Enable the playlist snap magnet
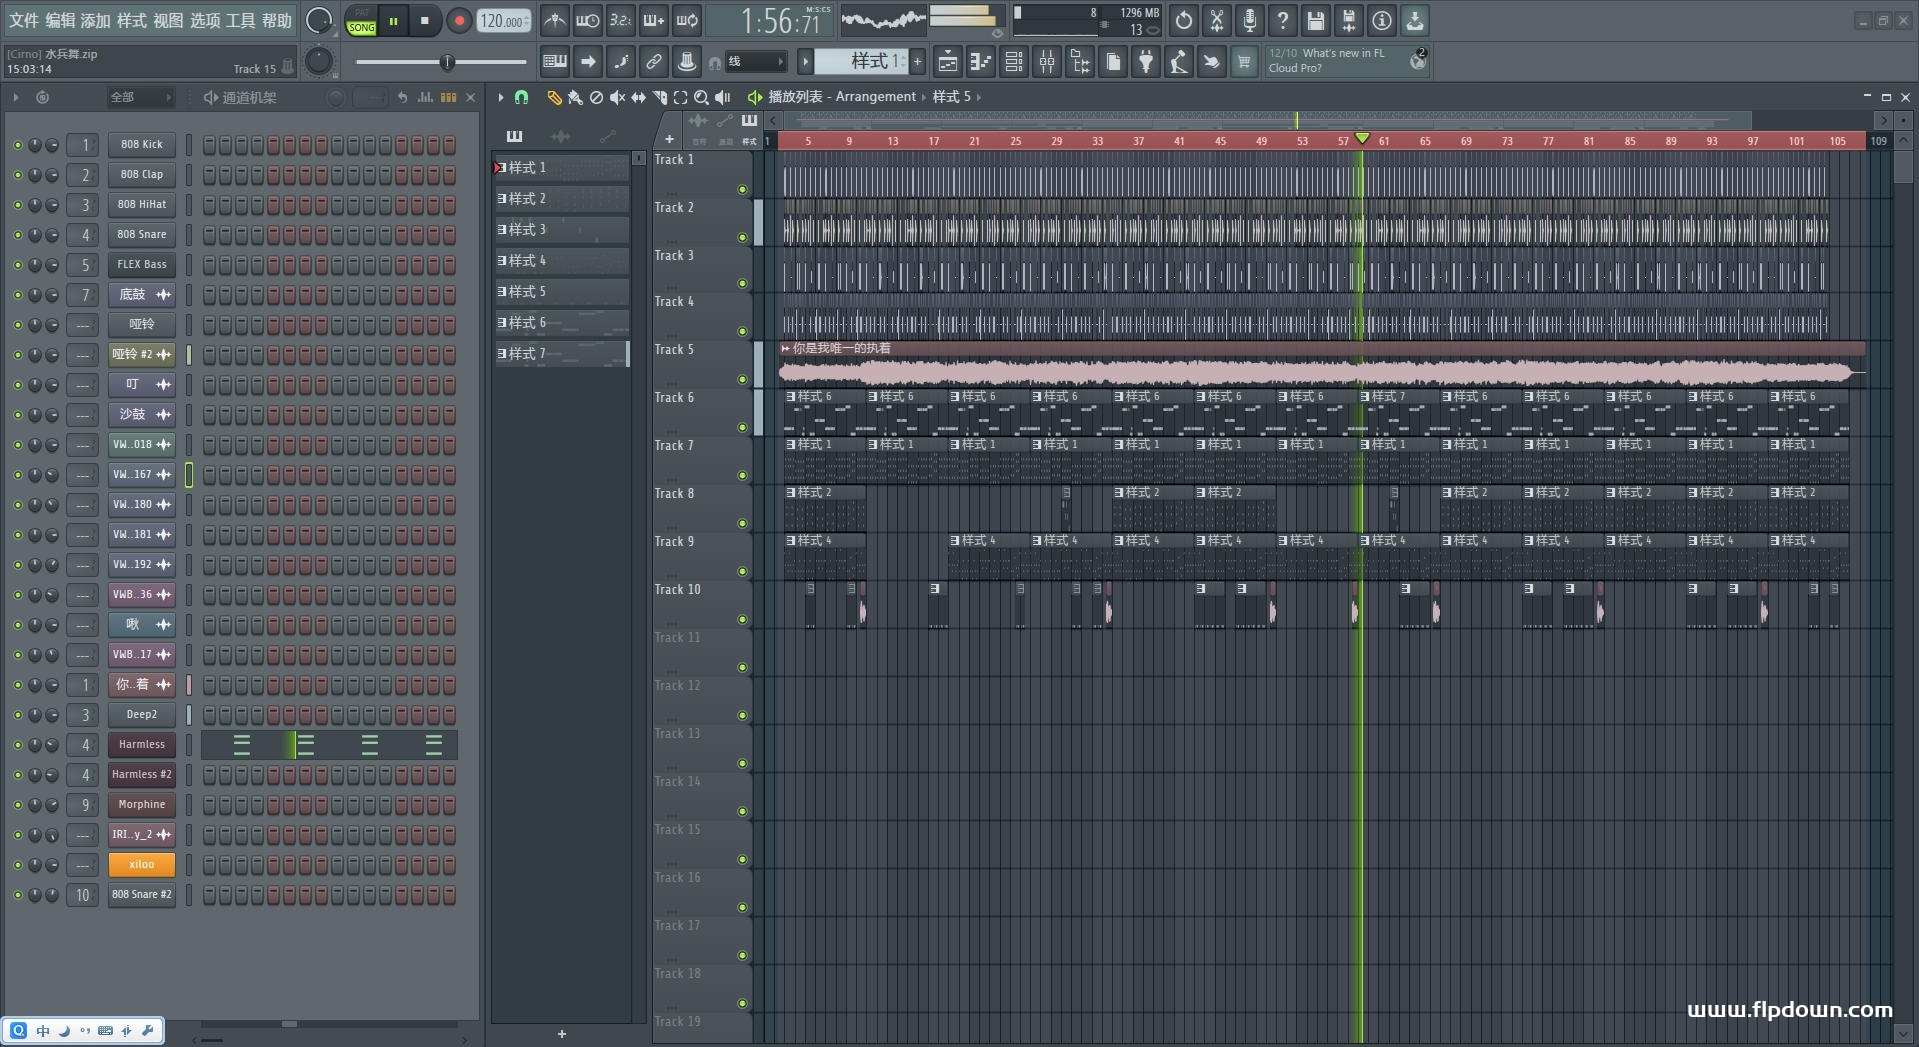Screen dimensions: 1919x1047 pyautogui.click(x=521, y=97)
